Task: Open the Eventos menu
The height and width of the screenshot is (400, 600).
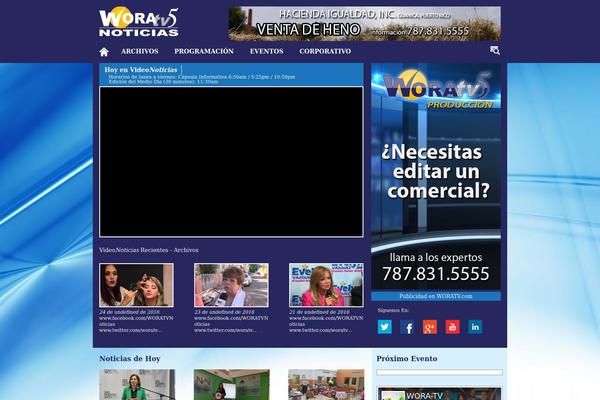Action: point(267,51)
